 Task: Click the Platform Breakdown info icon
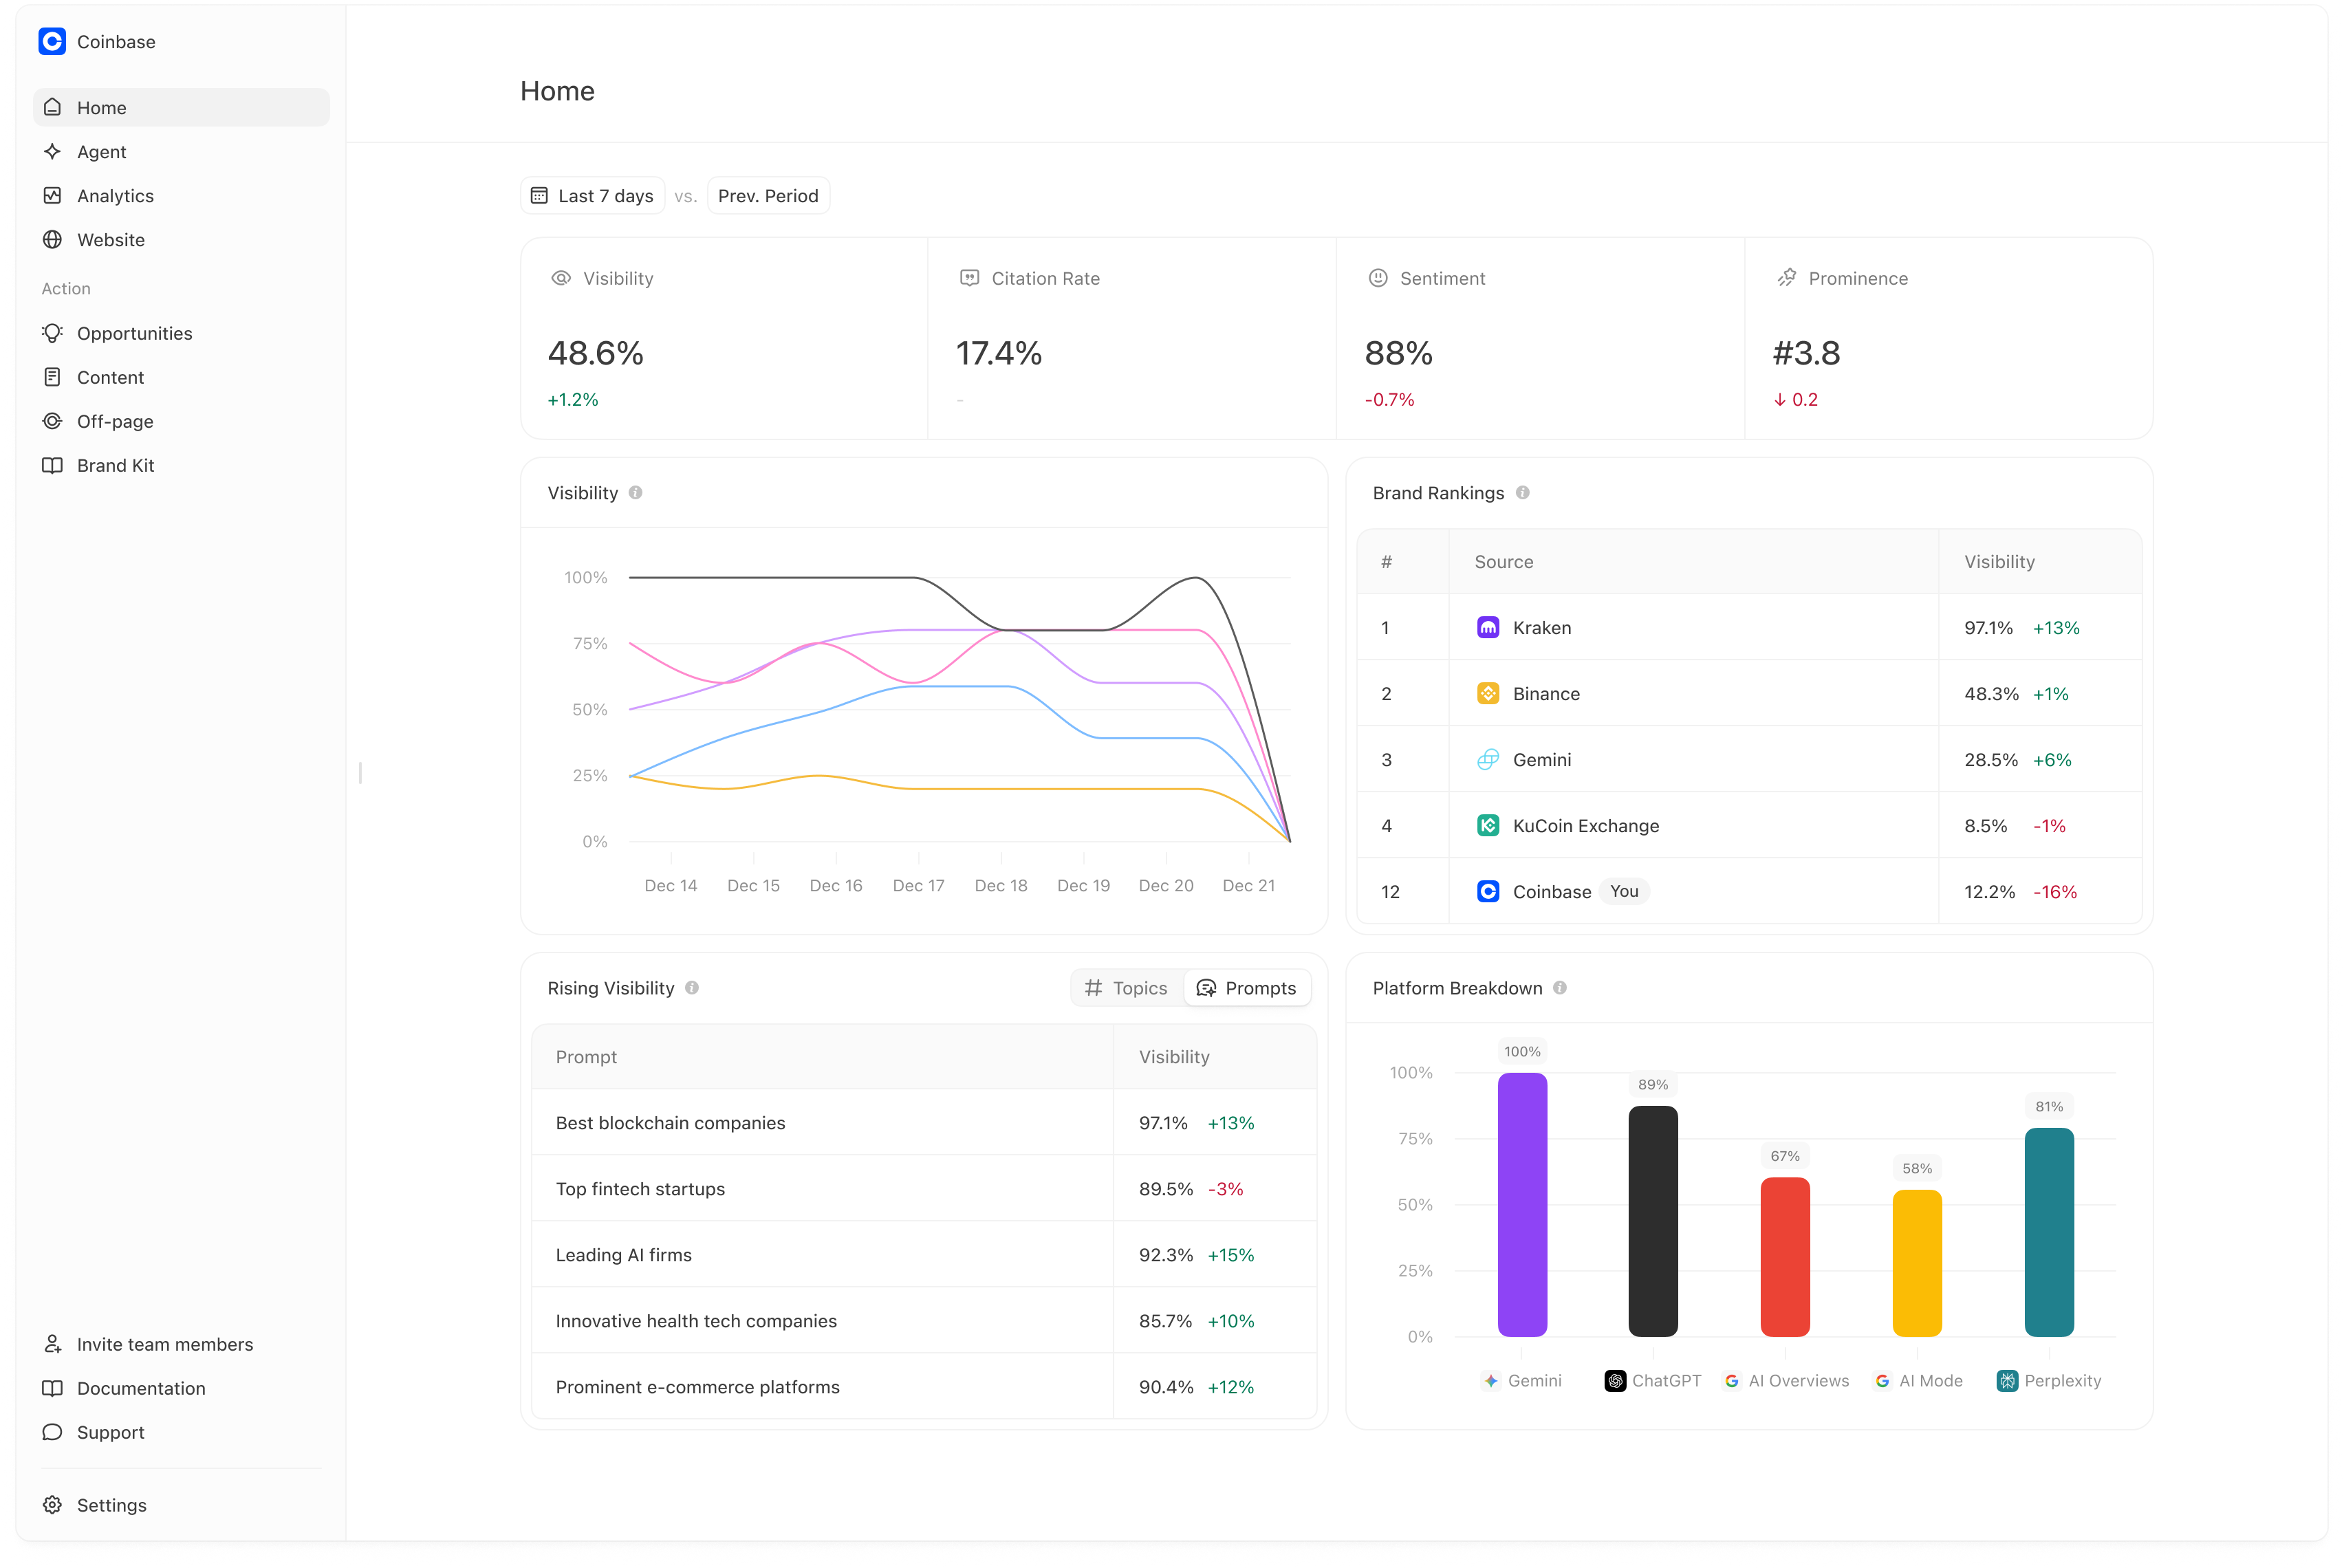pos(1559,988)
